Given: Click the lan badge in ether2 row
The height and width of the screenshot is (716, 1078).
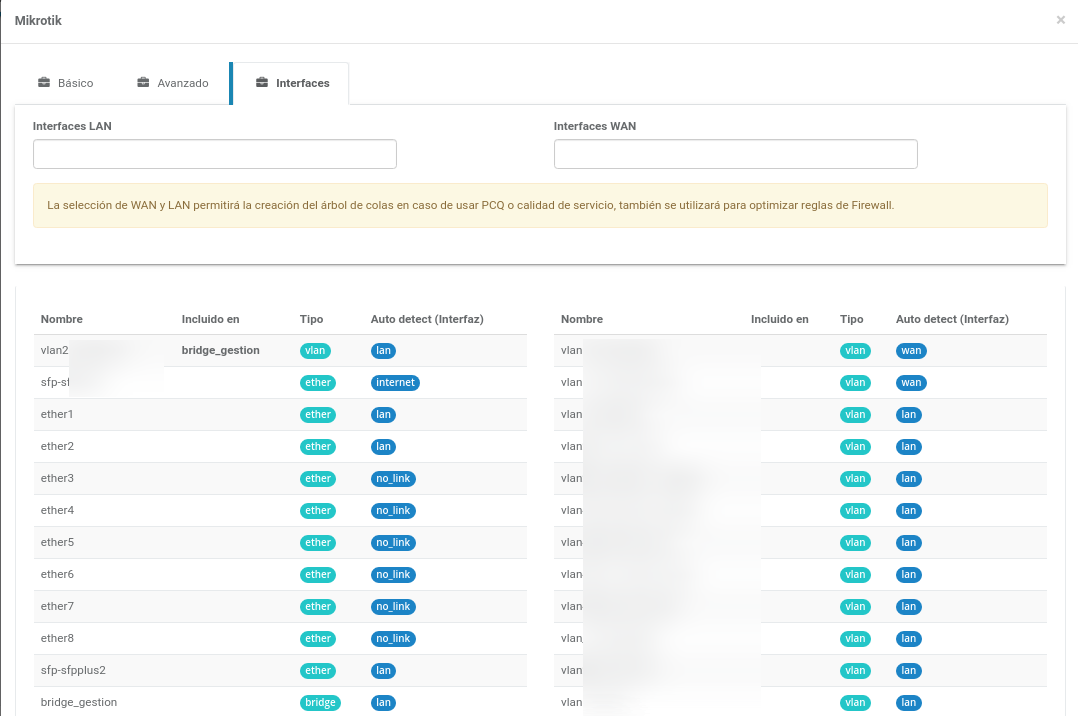Looking at the screenshot, I should pyautogui.click(x=384, y=446).
